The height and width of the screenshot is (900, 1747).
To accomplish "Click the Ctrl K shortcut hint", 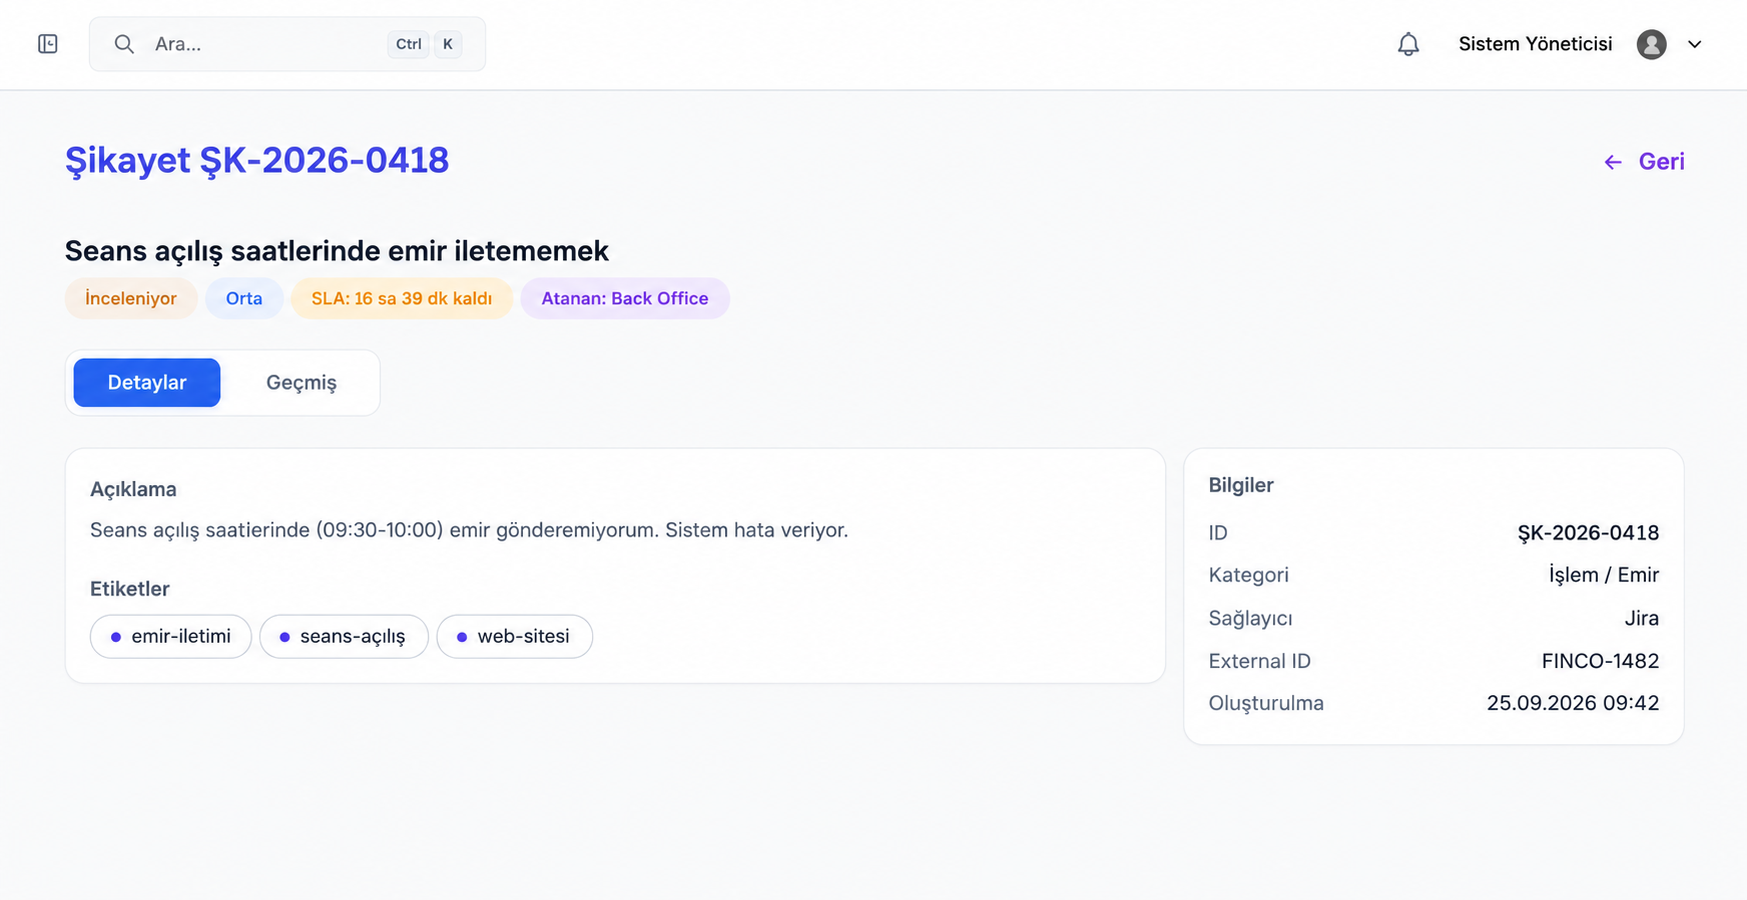I will [425, 44].
